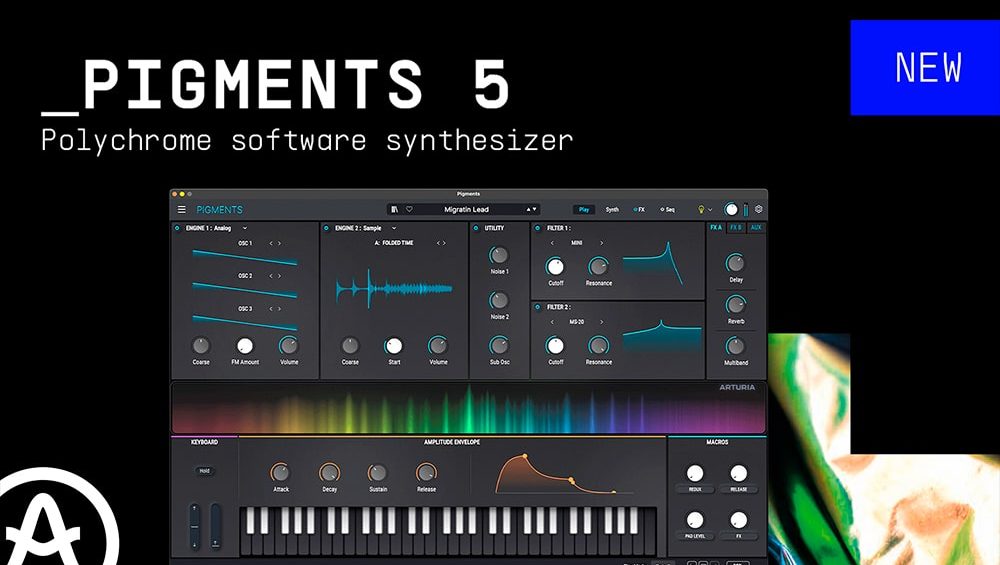The width and height of the screenshot is (1000, 565).
Task: Open Engine 1 Analog type dropdown
Action: click(244, 228)
